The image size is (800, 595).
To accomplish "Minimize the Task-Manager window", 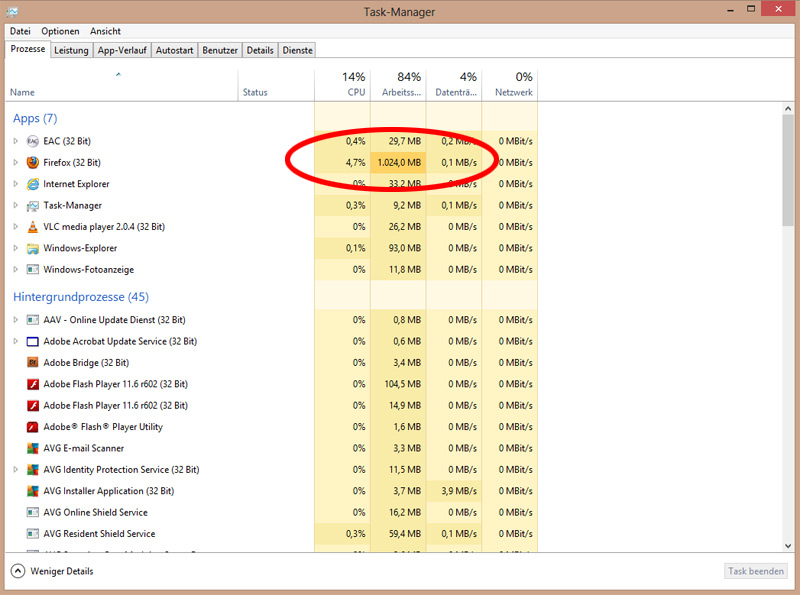I will click(730, 10).
